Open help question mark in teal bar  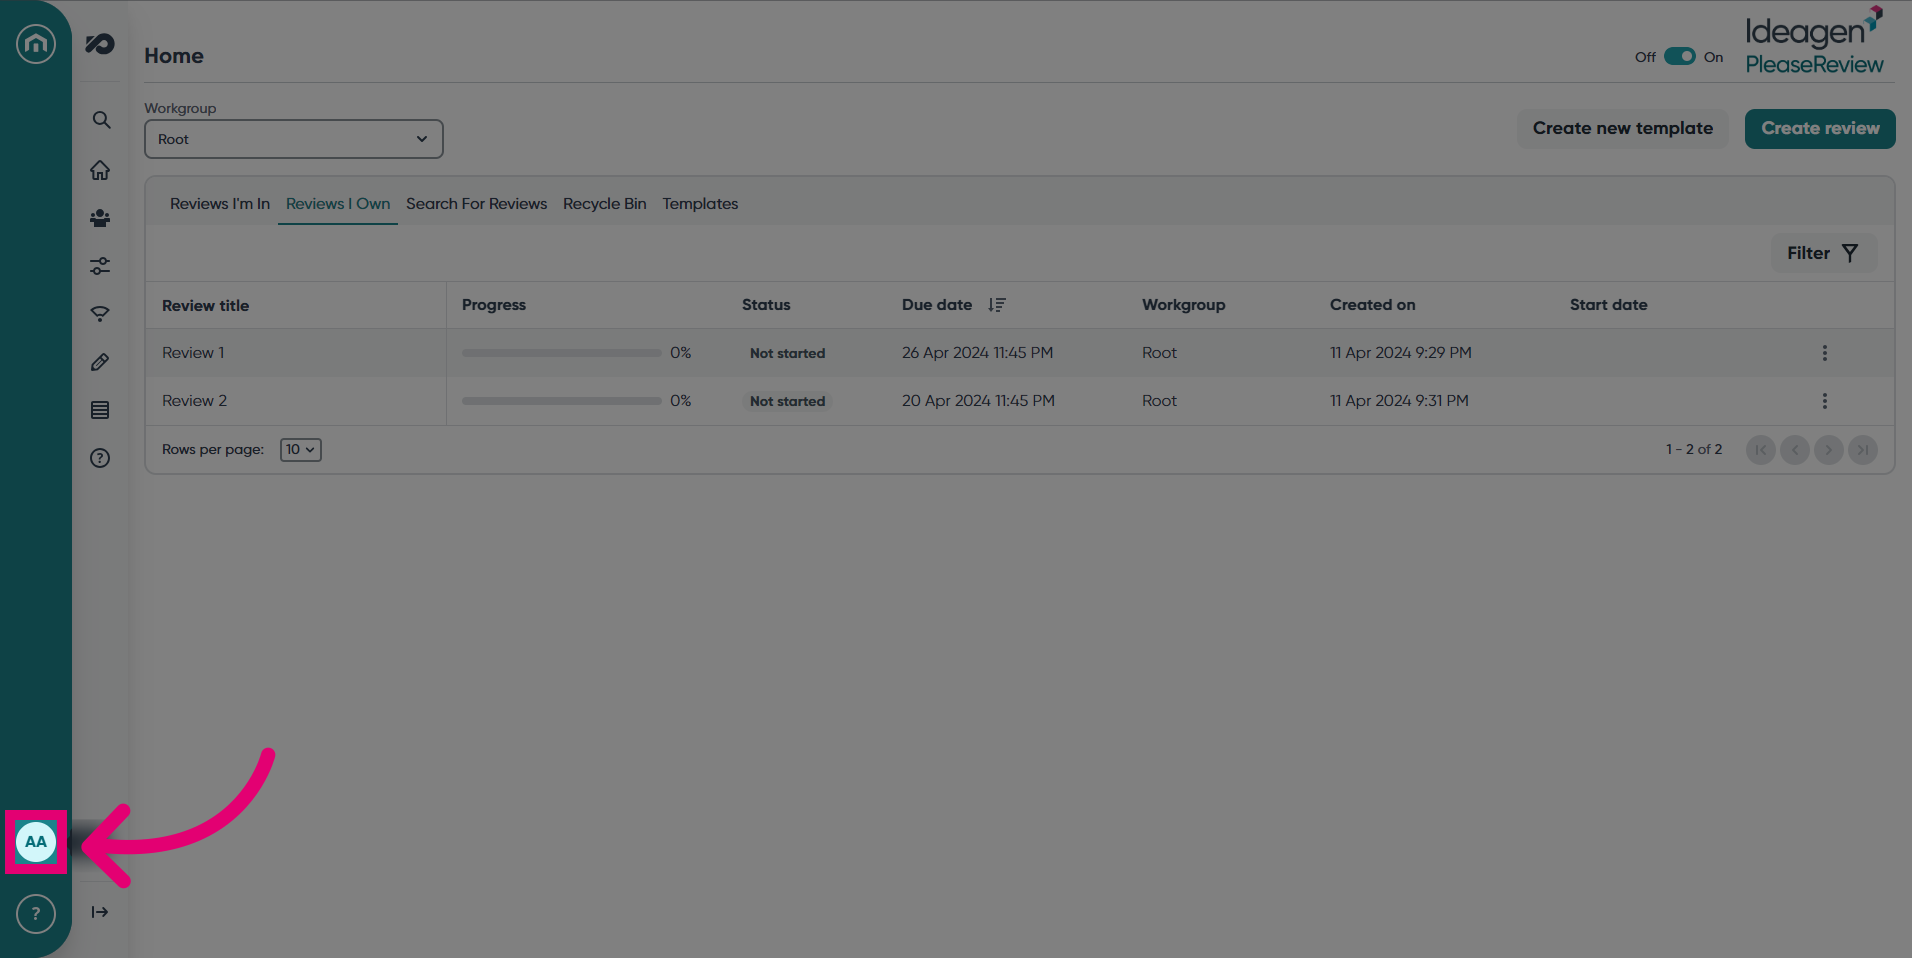pos(36,914)
